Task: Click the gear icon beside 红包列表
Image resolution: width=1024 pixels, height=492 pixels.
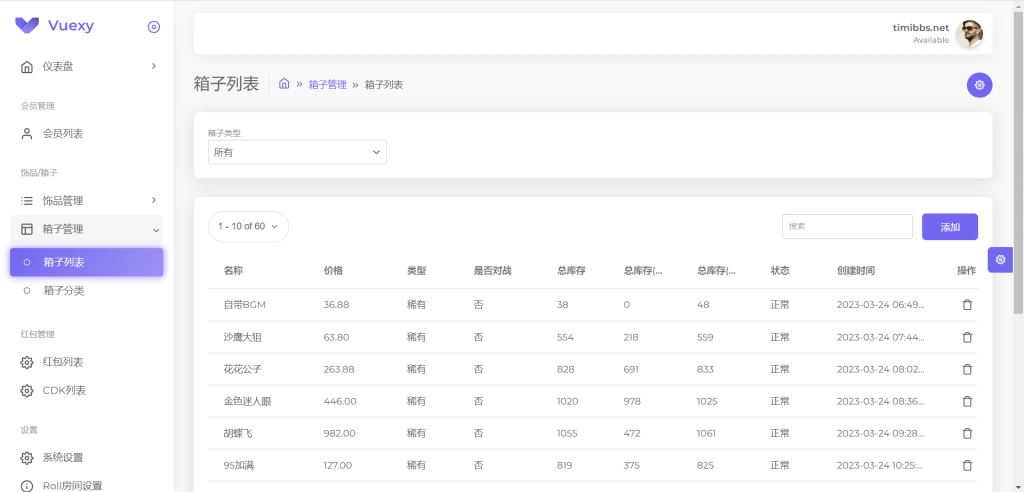Action: tap(27, 362)
